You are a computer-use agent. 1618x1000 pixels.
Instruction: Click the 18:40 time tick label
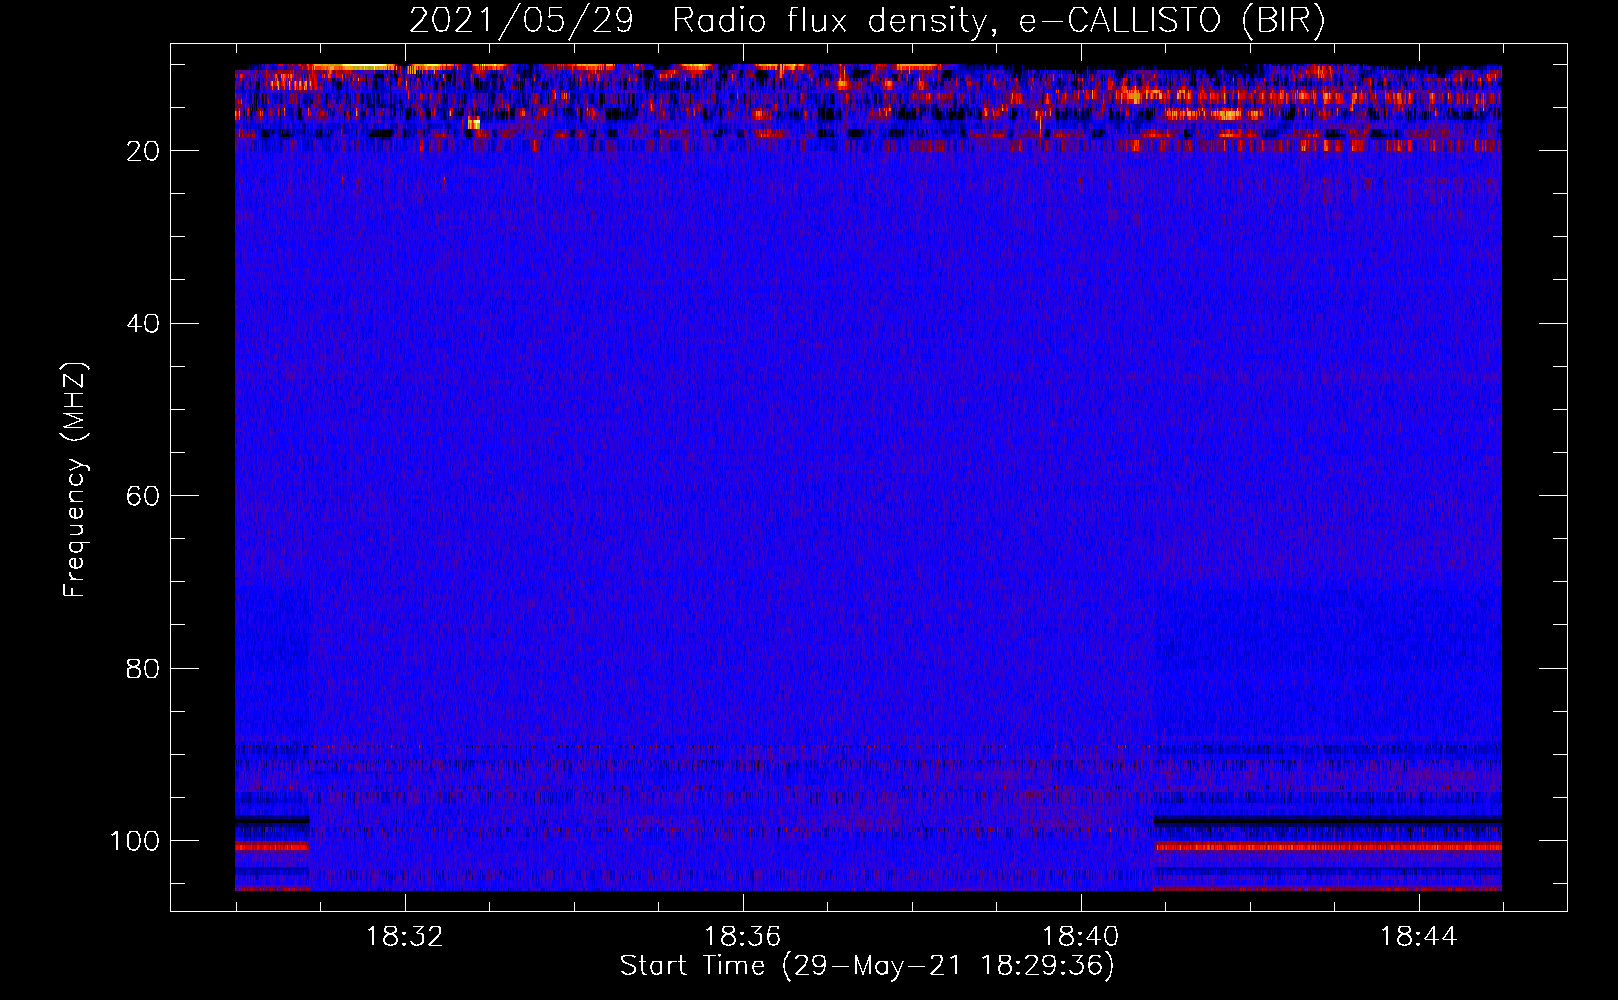(x=1080, y=937)
